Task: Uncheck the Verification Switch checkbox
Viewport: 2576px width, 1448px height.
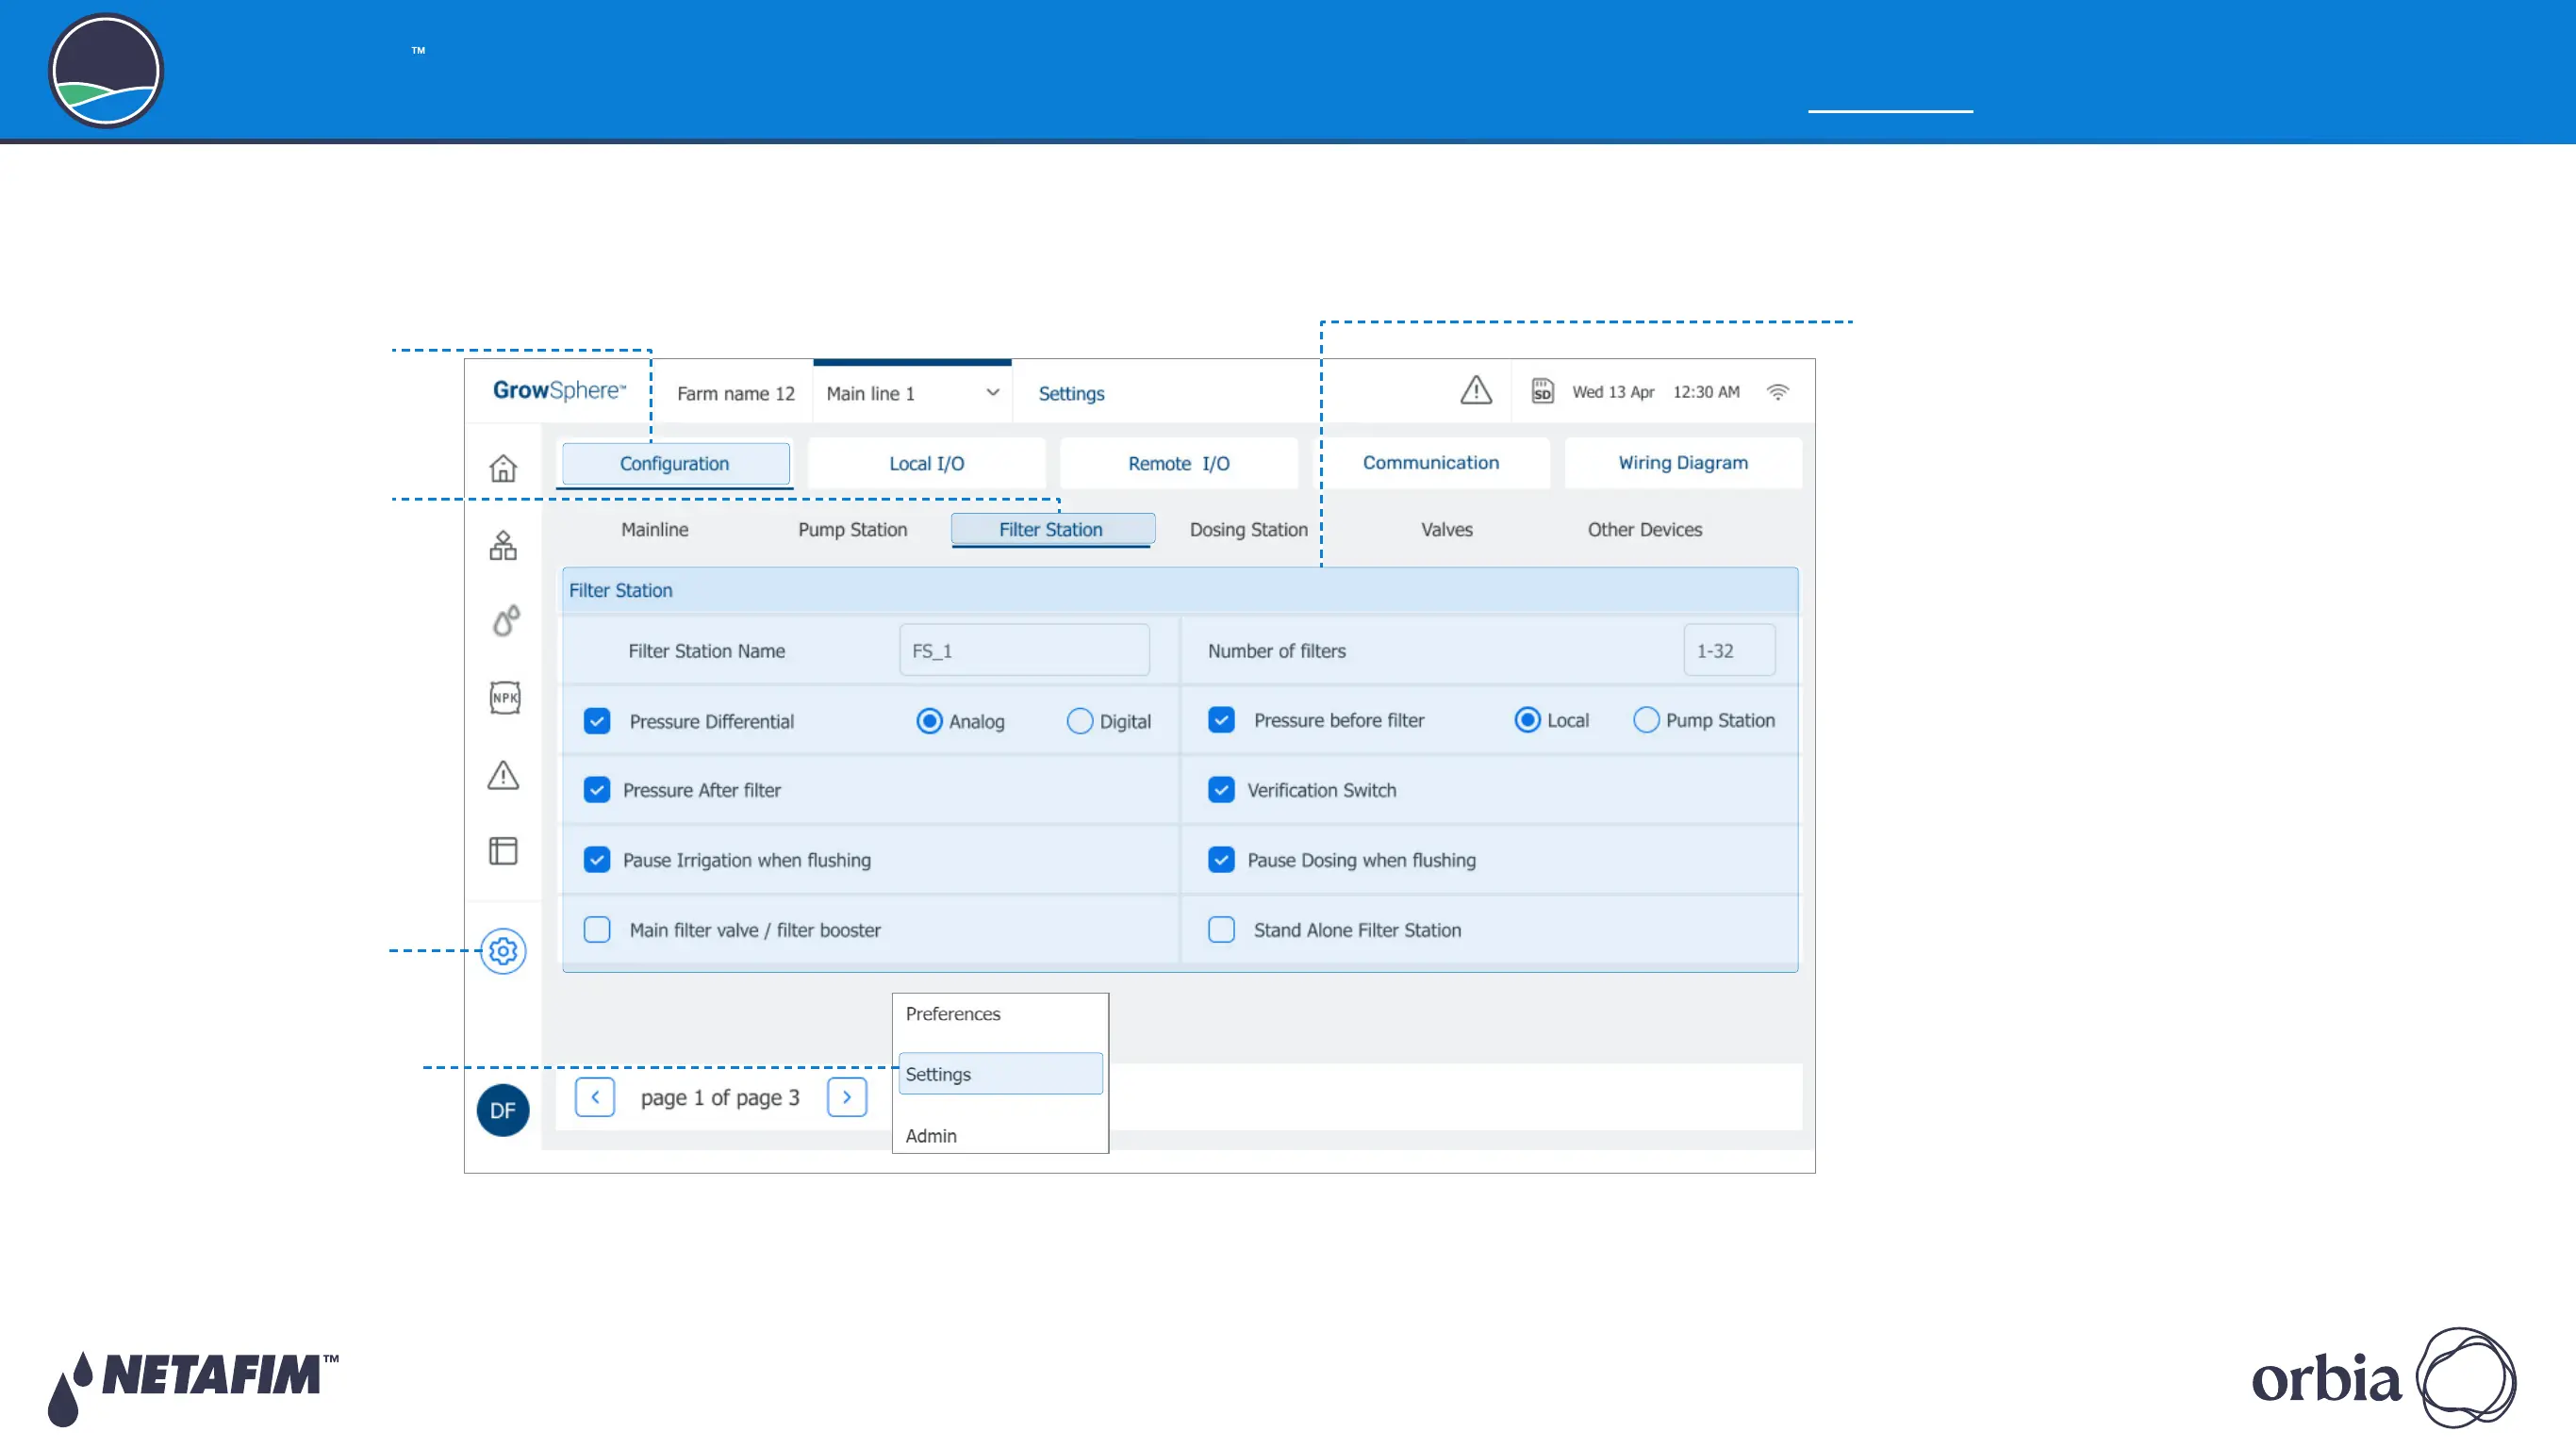Action: [1221, 790]
